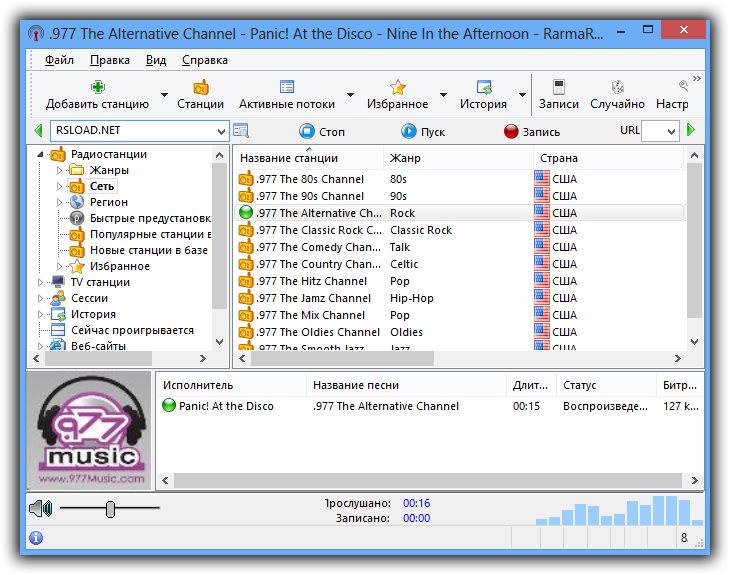Image resolution: width=730 pixels, height=575 pixels.
Task: Click the station list view icon beside RSLOAD.NET
Action: [x=241, y=131]
